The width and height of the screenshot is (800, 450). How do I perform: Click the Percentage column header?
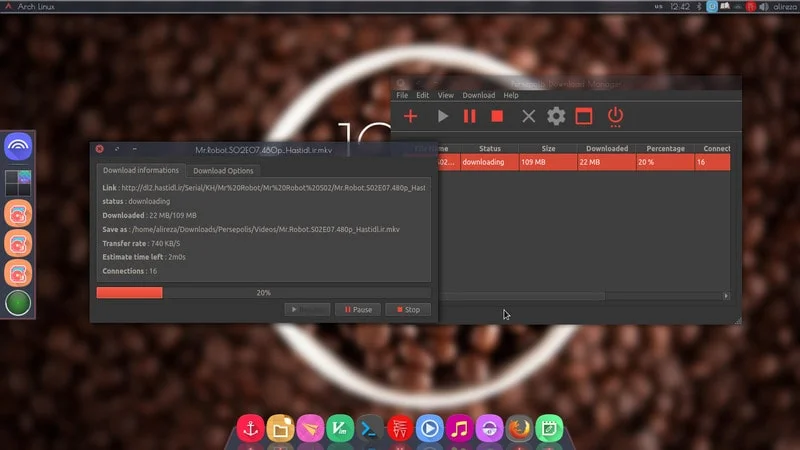pos(665,148)
